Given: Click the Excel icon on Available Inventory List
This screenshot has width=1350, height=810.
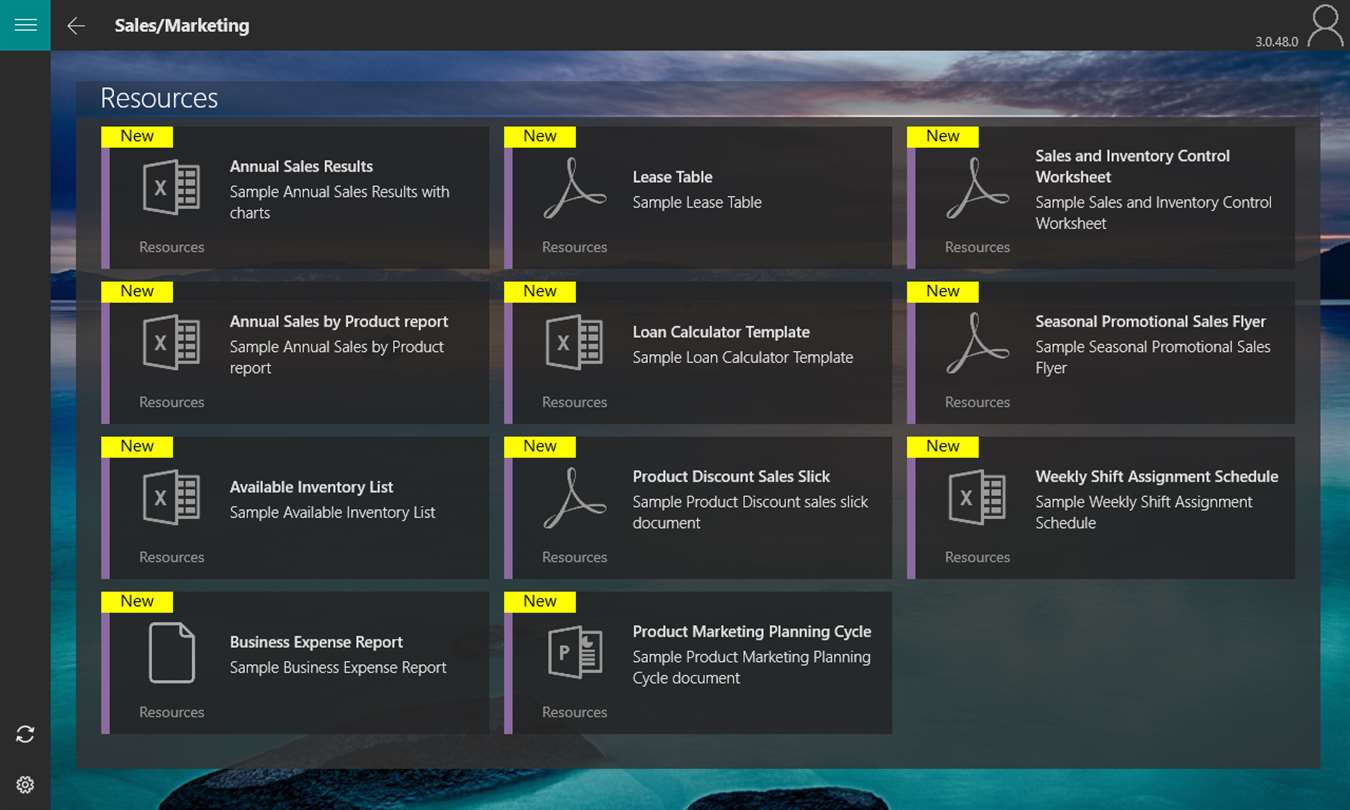Looking at the screenshot, I should pos(172,497).
